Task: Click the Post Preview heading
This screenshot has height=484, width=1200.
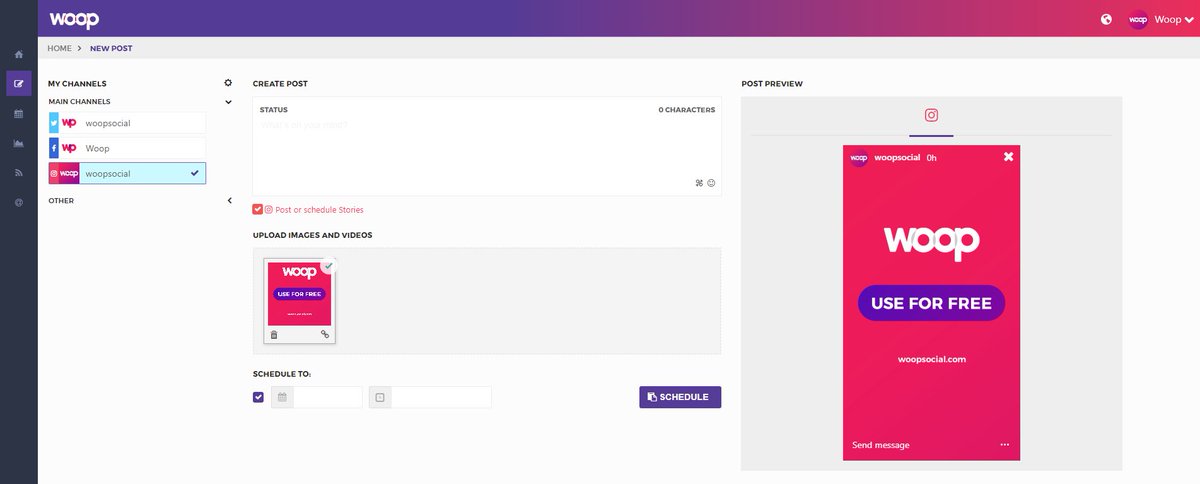Action: click(772, 84)
